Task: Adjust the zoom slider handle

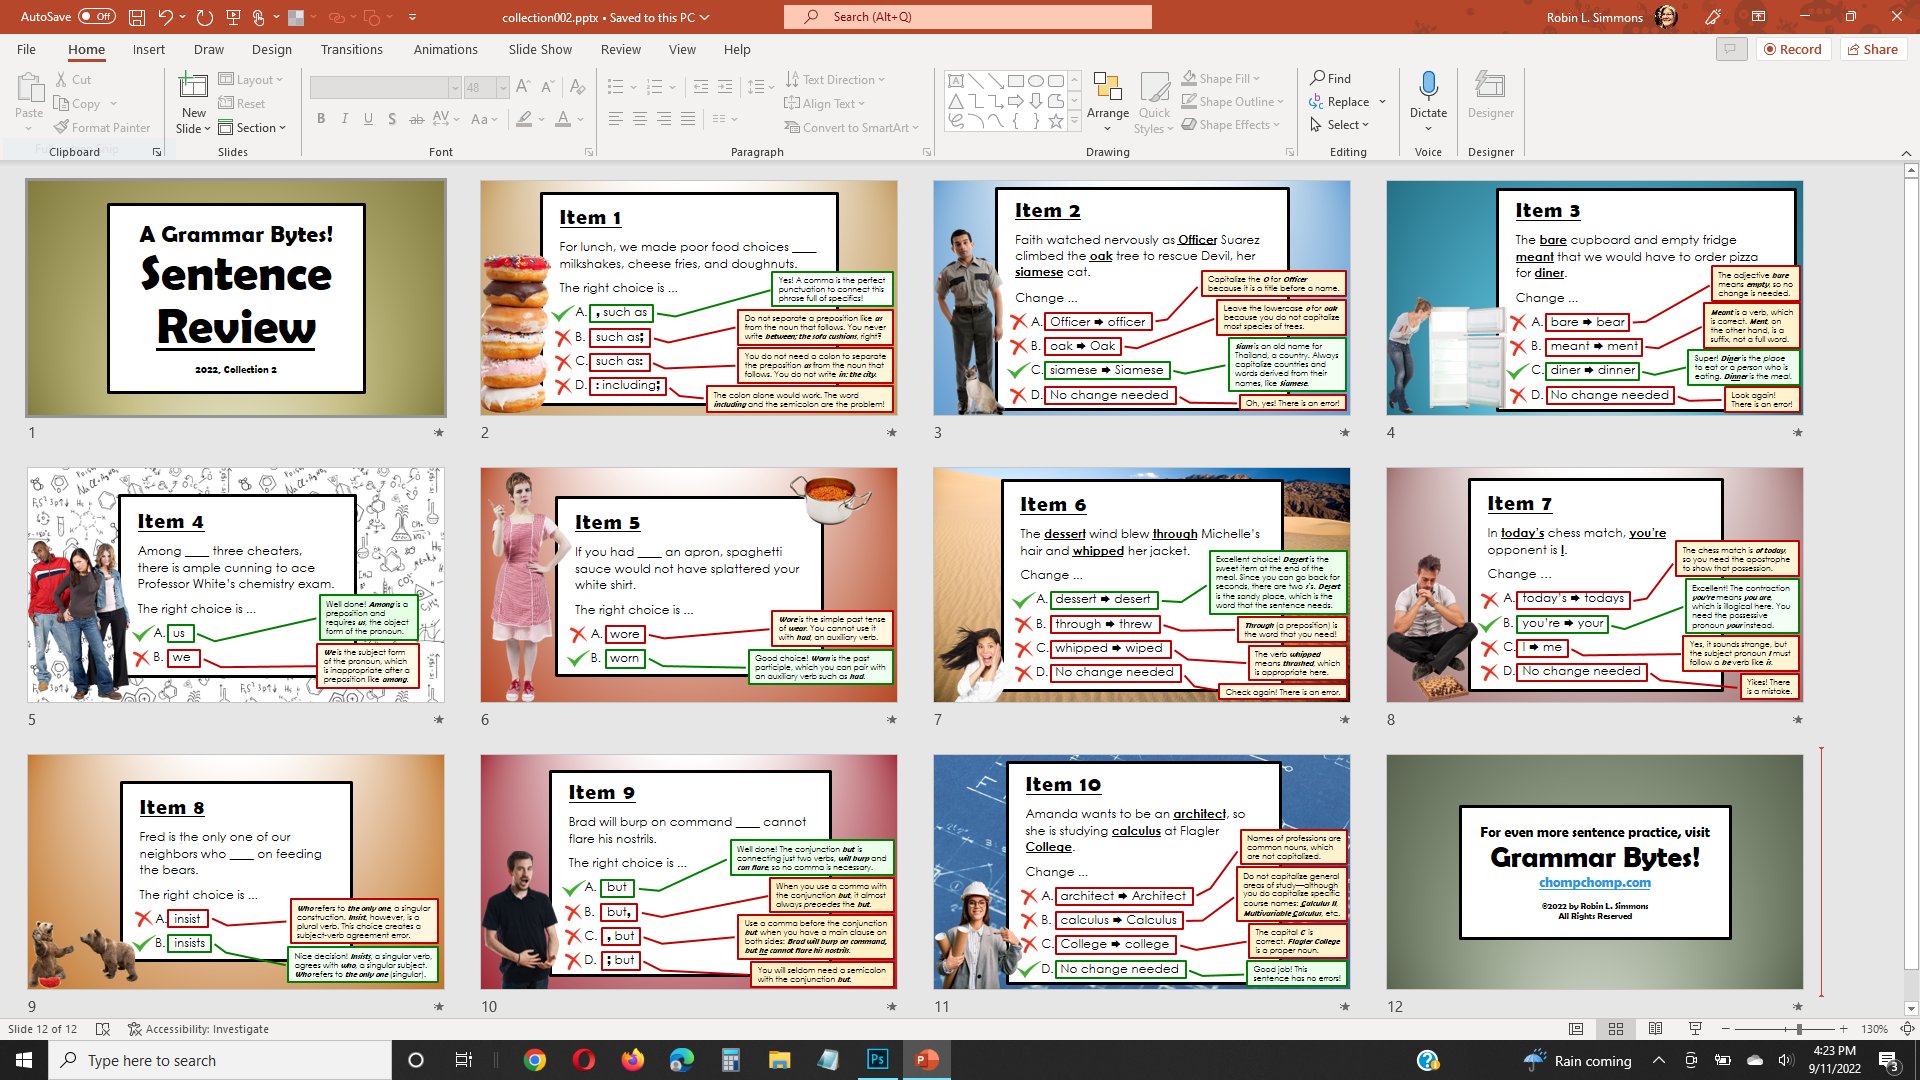Action: coord(1799,1029)
